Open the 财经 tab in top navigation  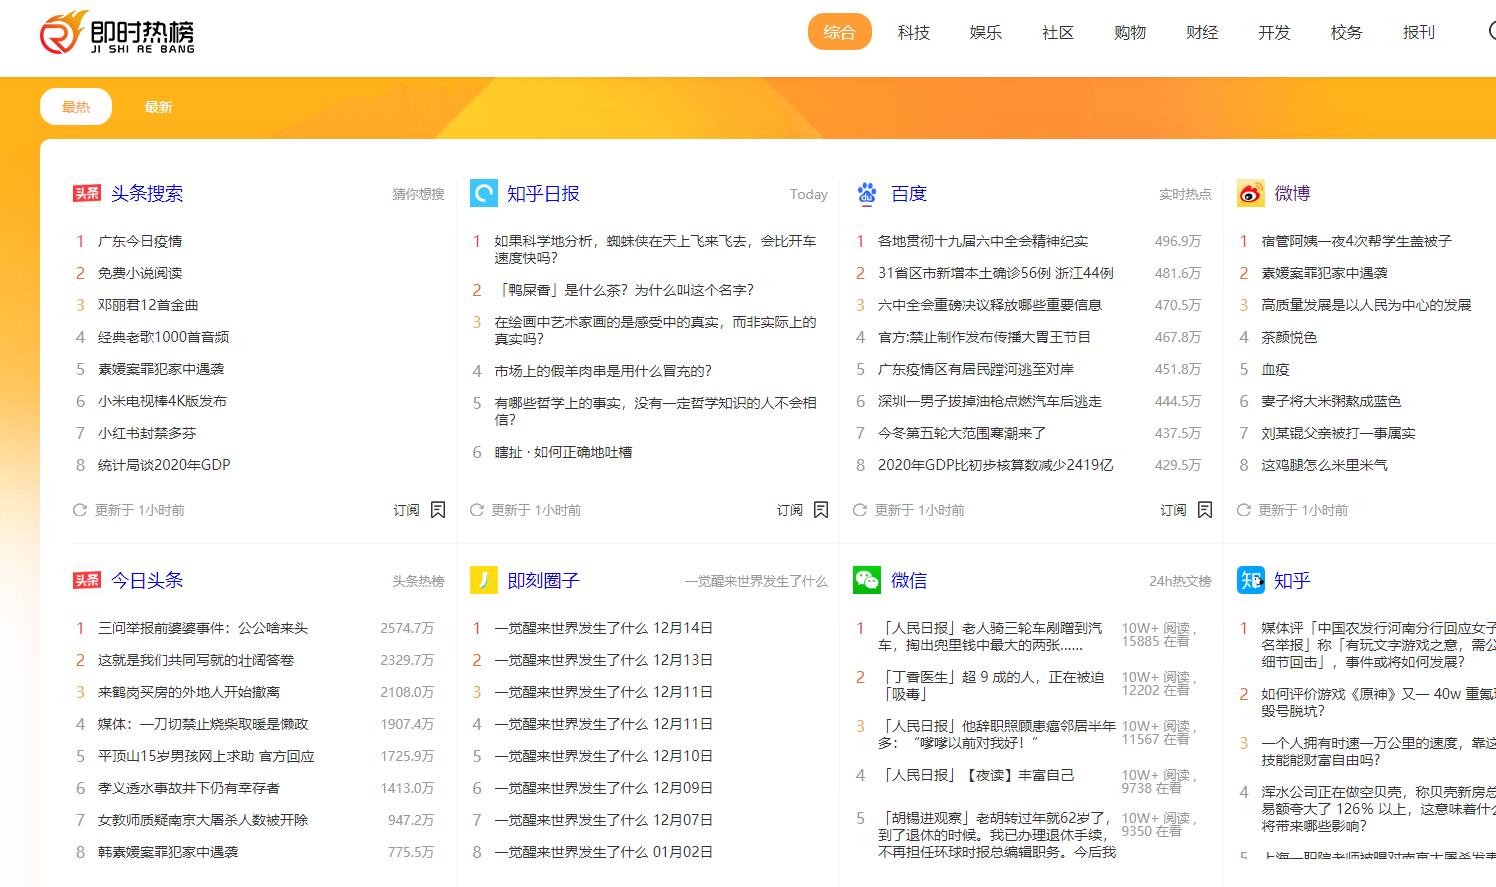(1201, 32)
